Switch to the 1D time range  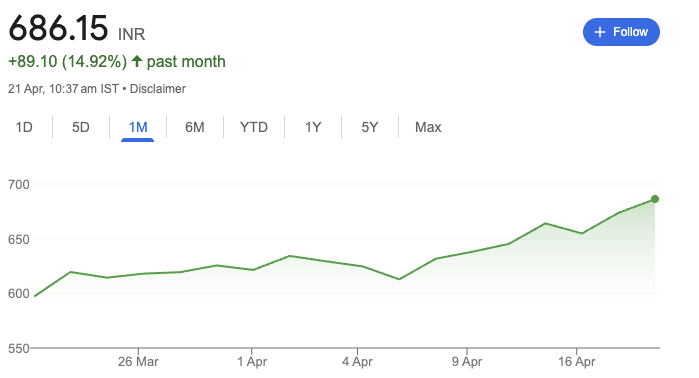(x=24, y=127)
